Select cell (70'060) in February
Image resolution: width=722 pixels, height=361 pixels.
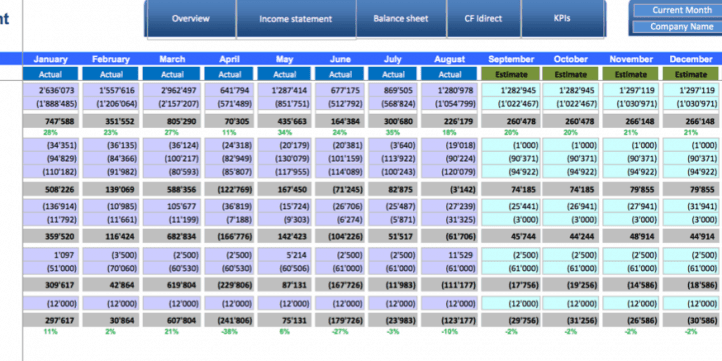point(111,268)
